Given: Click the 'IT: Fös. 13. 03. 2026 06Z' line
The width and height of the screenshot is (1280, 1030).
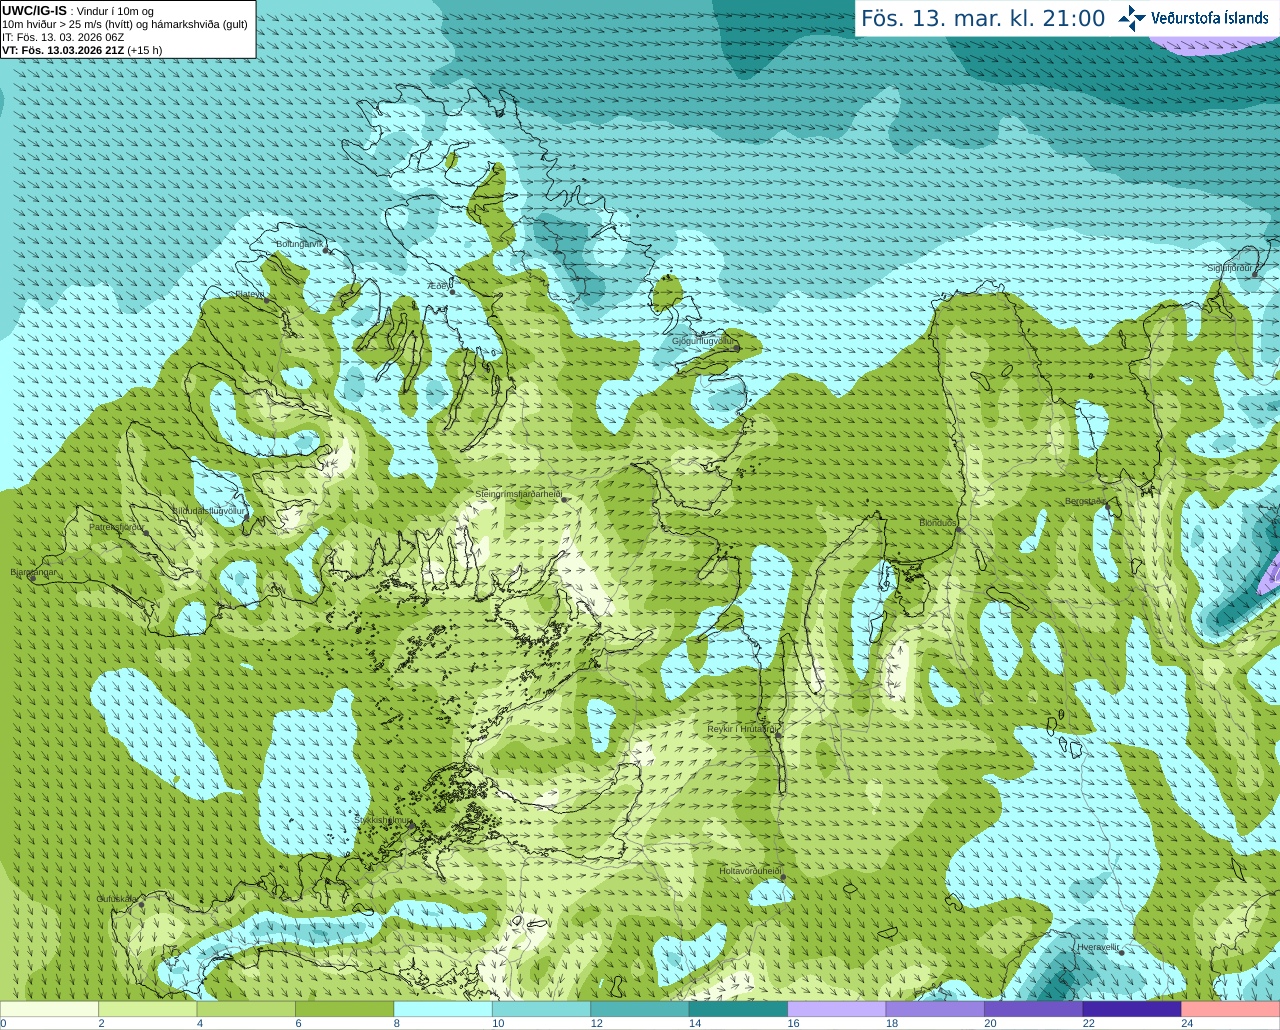Looking at the screenshot, I should click(63, 37).
